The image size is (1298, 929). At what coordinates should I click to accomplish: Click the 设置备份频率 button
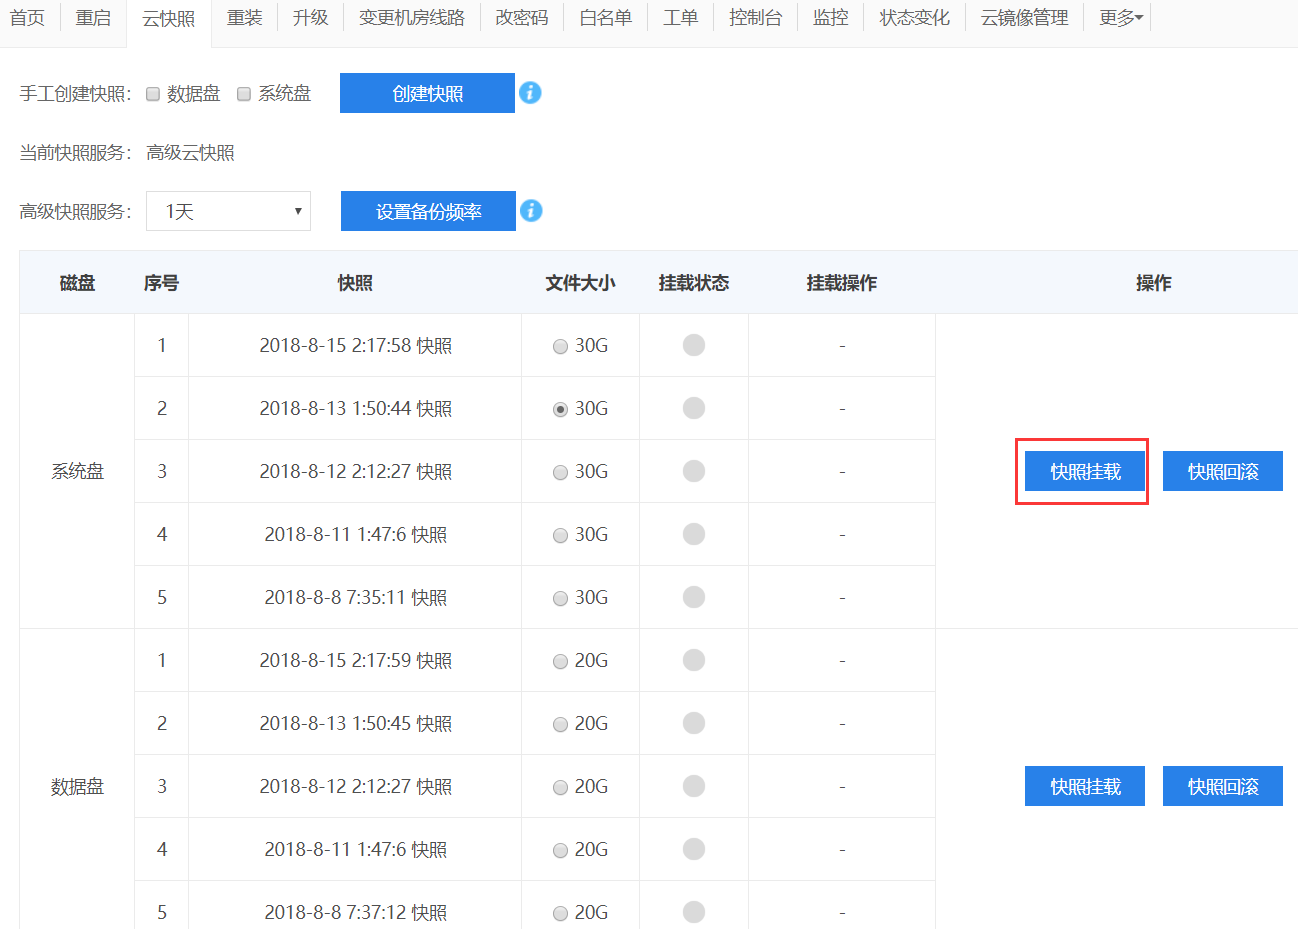pyautogui.click(x=428, y=211)
